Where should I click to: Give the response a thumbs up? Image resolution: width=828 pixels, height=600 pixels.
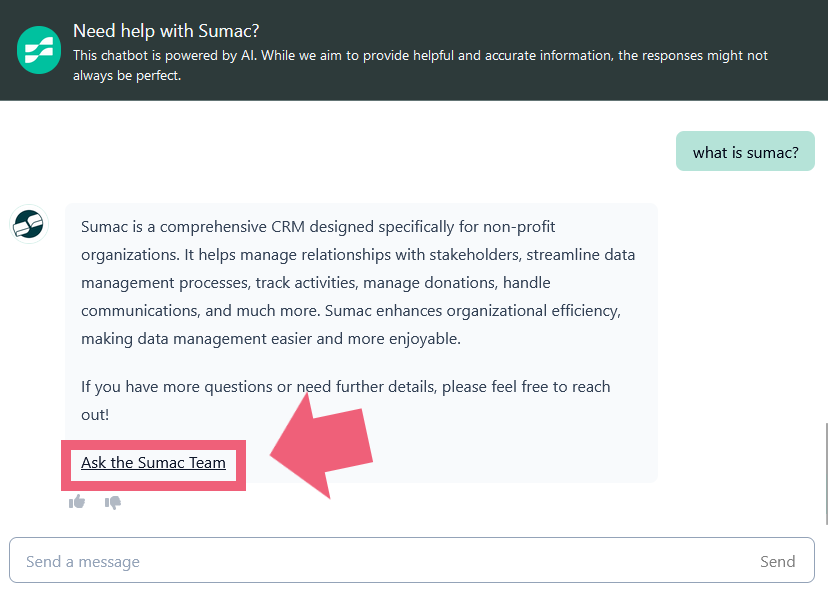pyautogui.click(x=77, y=501)
